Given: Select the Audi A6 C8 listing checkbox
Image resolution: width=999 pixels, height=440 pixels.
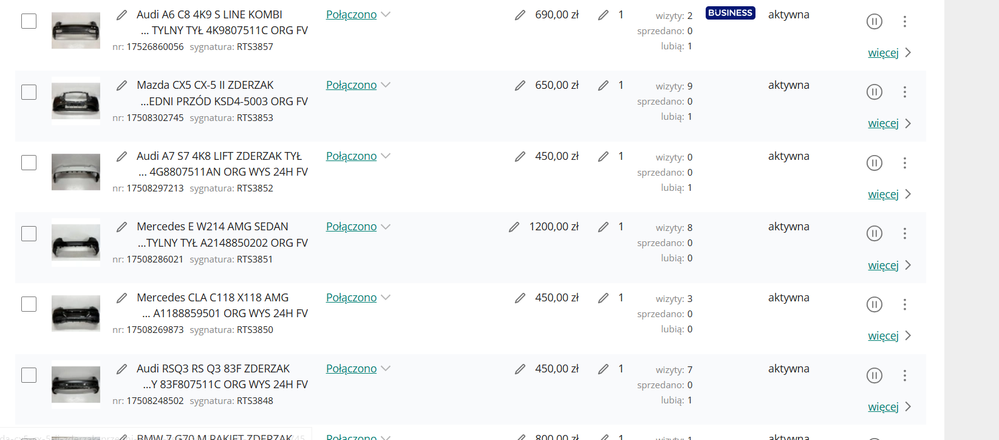Looking at the screenshot, I should [29, 21].
